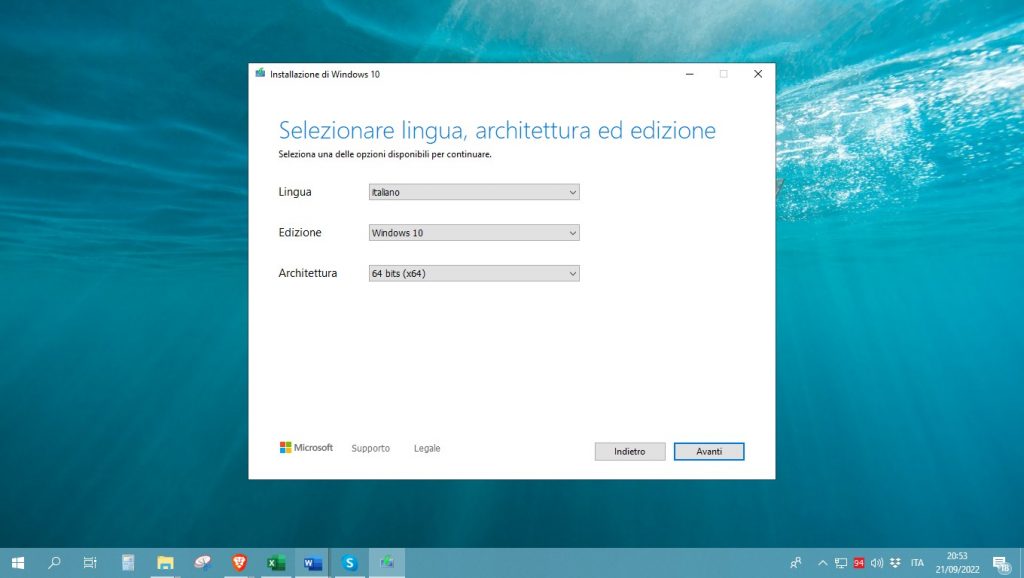Click the Microsoft logo
Viewport: 1024px width, 578px height.
[x=306, y=448]
